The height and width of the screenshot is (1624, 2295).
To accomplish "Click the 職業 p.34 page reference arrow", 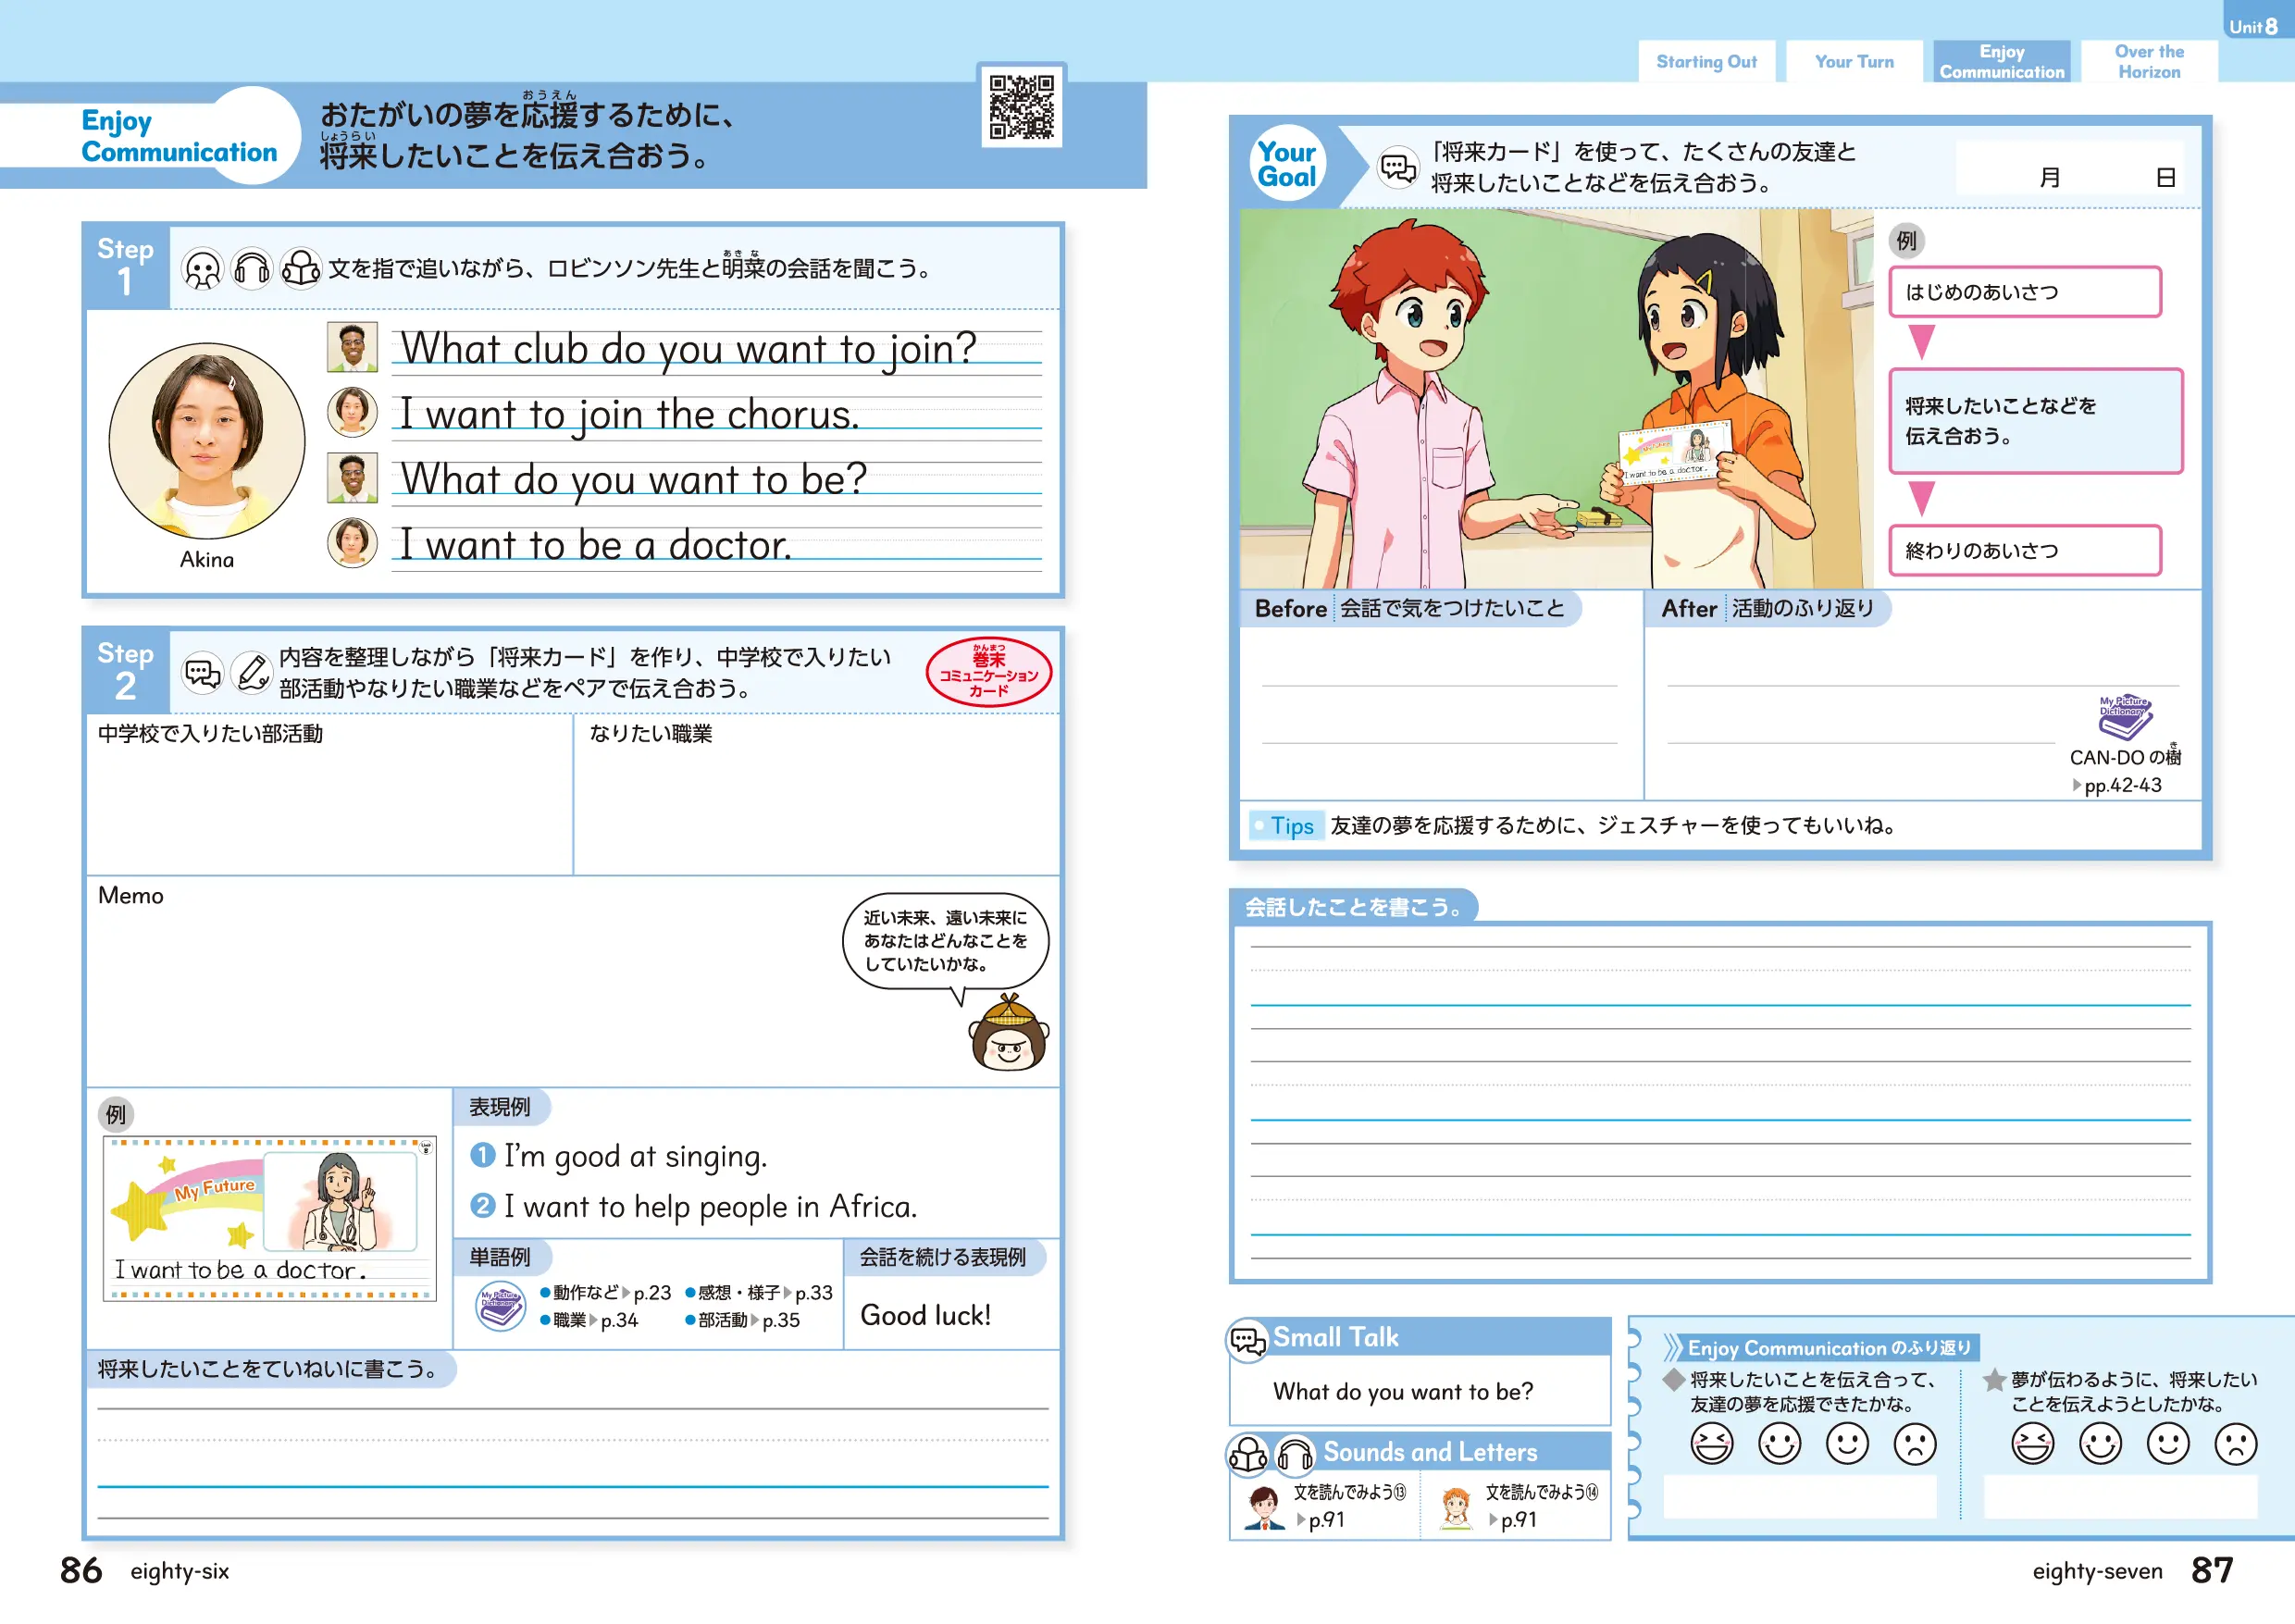I will [x=594, y=1320].
